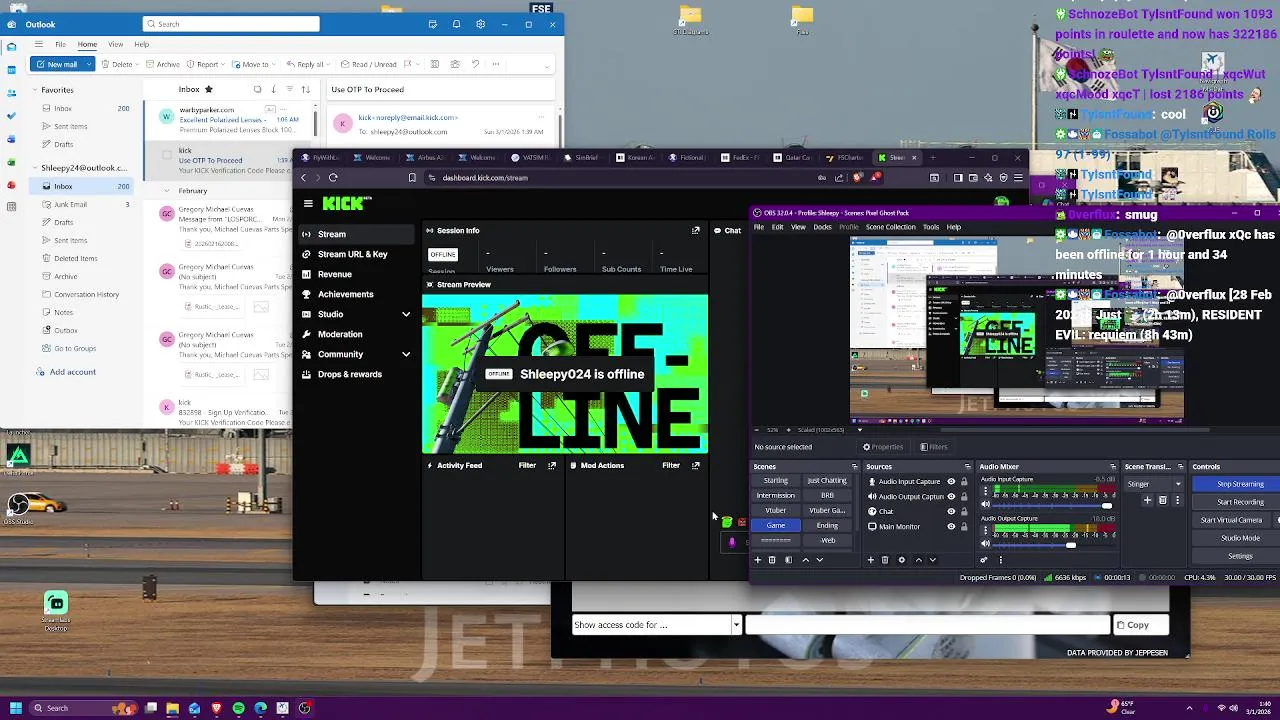Image resolution: width=1280 pixels, height=720 pixels.
Task: Toggle visibility of Chat source
Action: tap(951, 511)
